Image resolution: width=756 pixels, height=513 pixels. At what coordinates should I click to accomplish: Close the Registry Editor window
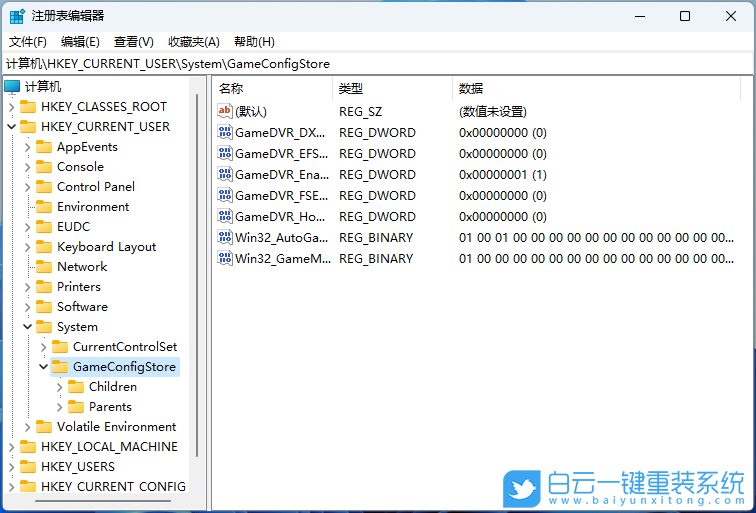(x=730, y=16)
